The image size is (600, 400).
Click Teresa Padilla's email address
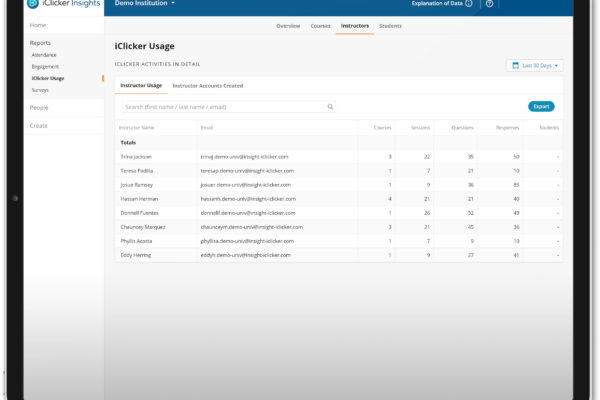click(247, 171)
